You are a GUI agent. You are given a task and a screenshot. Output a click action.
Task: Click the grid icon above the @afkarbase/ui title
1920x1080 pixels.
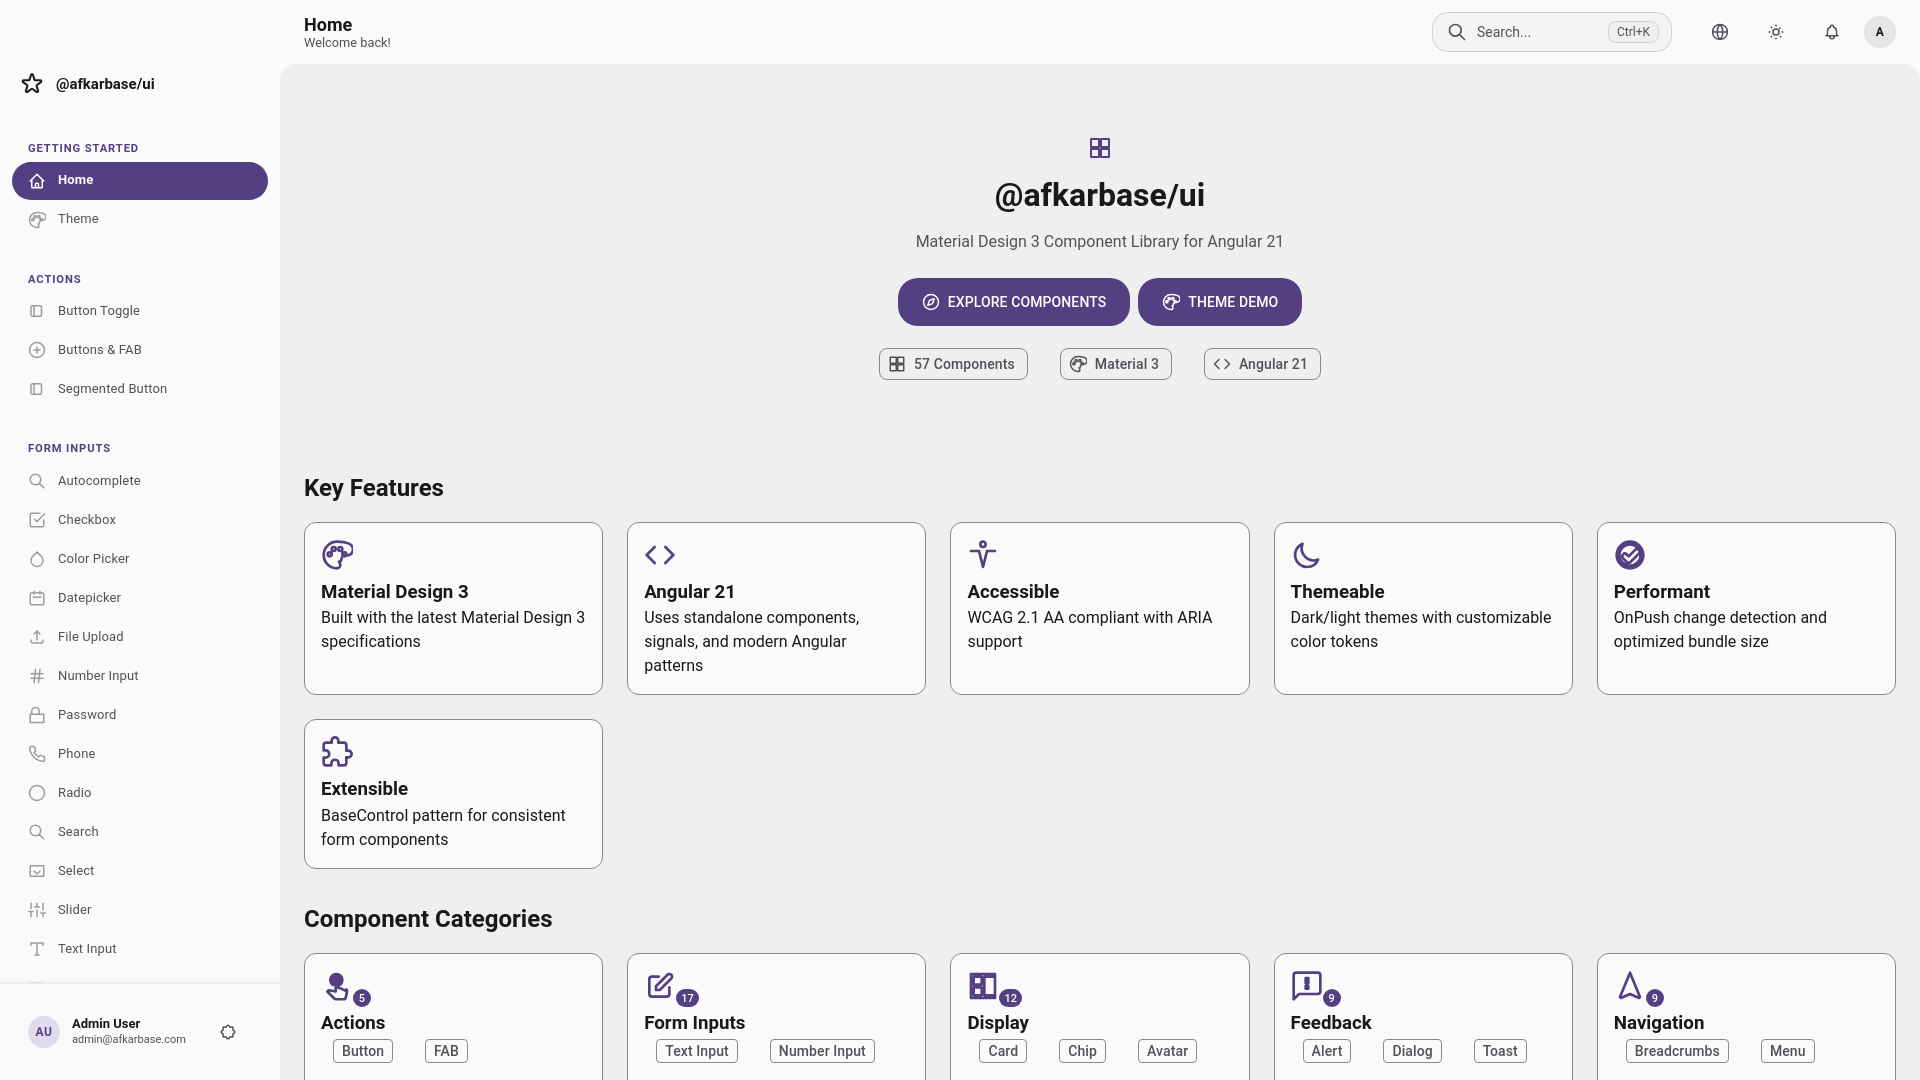tap(1100, 148)
